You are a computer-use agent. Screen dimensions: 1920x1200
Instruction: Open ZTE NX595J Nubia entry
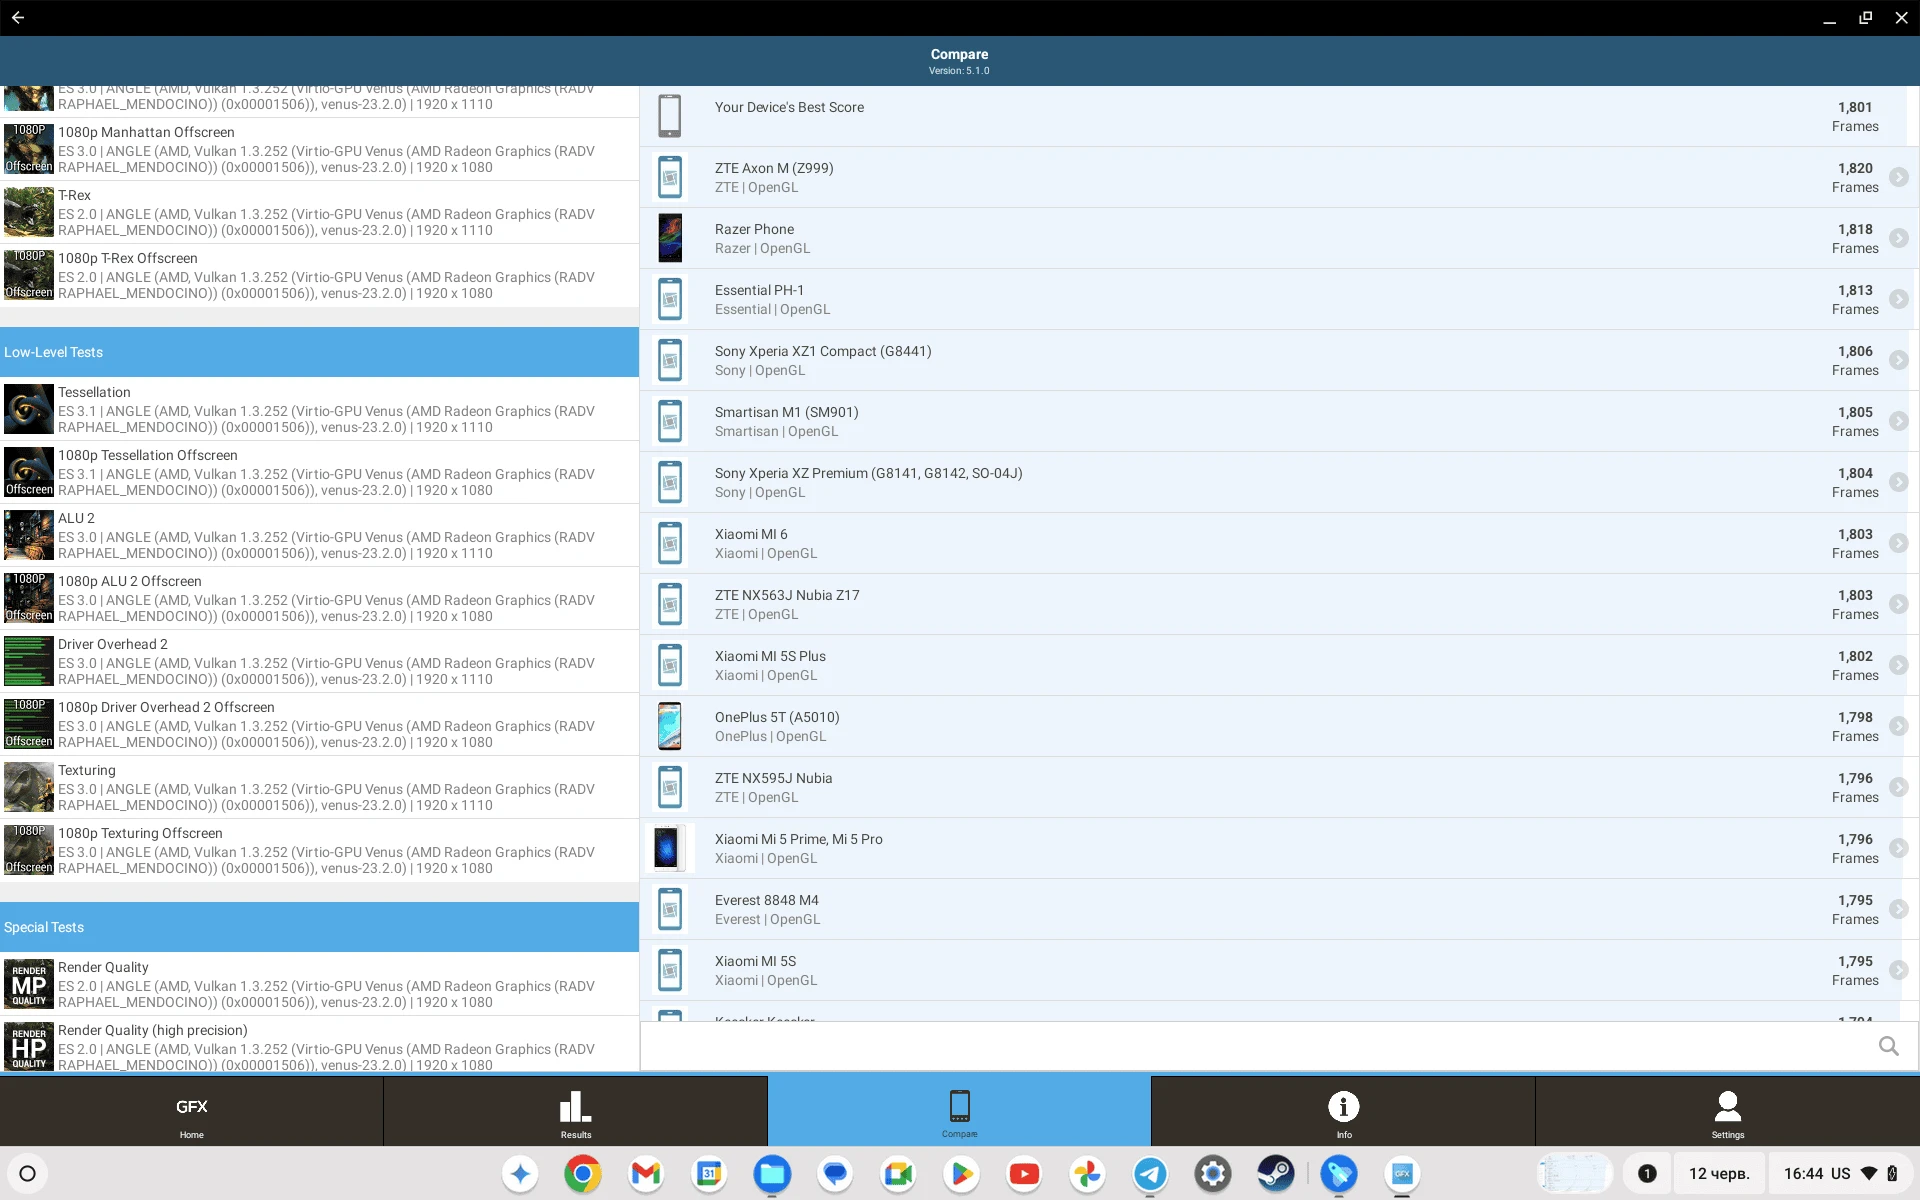pos(1279,787)
